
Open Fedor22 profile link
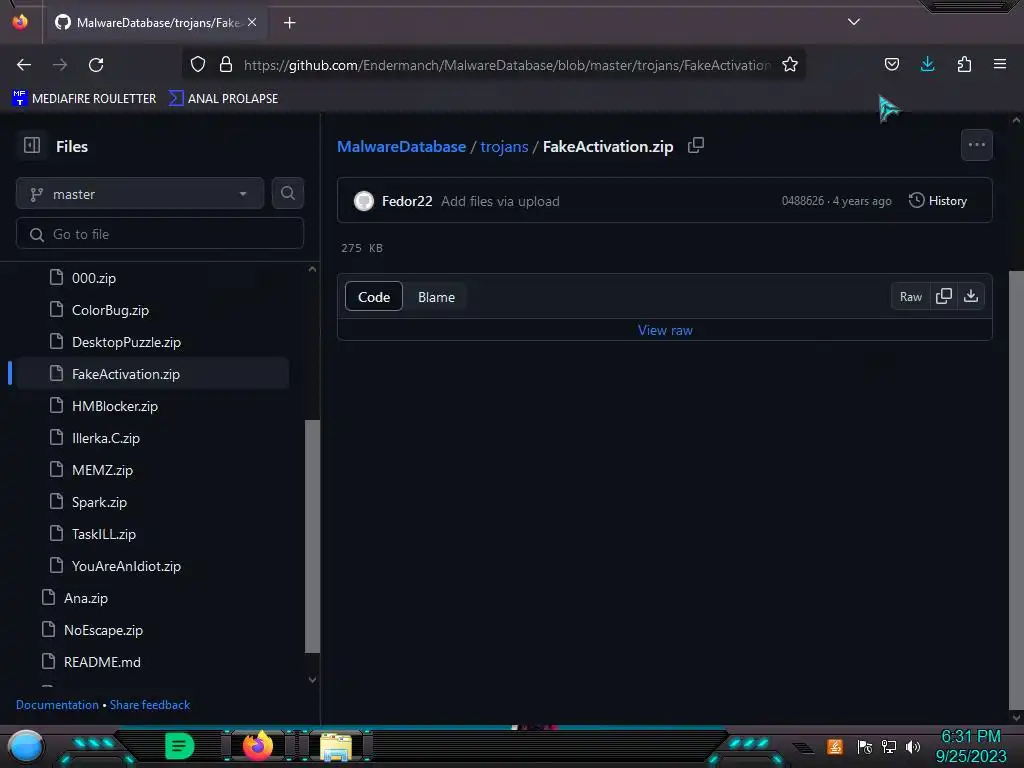tap(407, 201)
